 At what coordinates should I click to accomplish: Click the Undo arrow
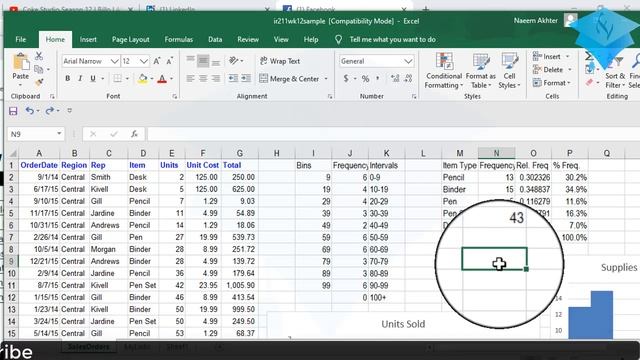tap(29, 111)
